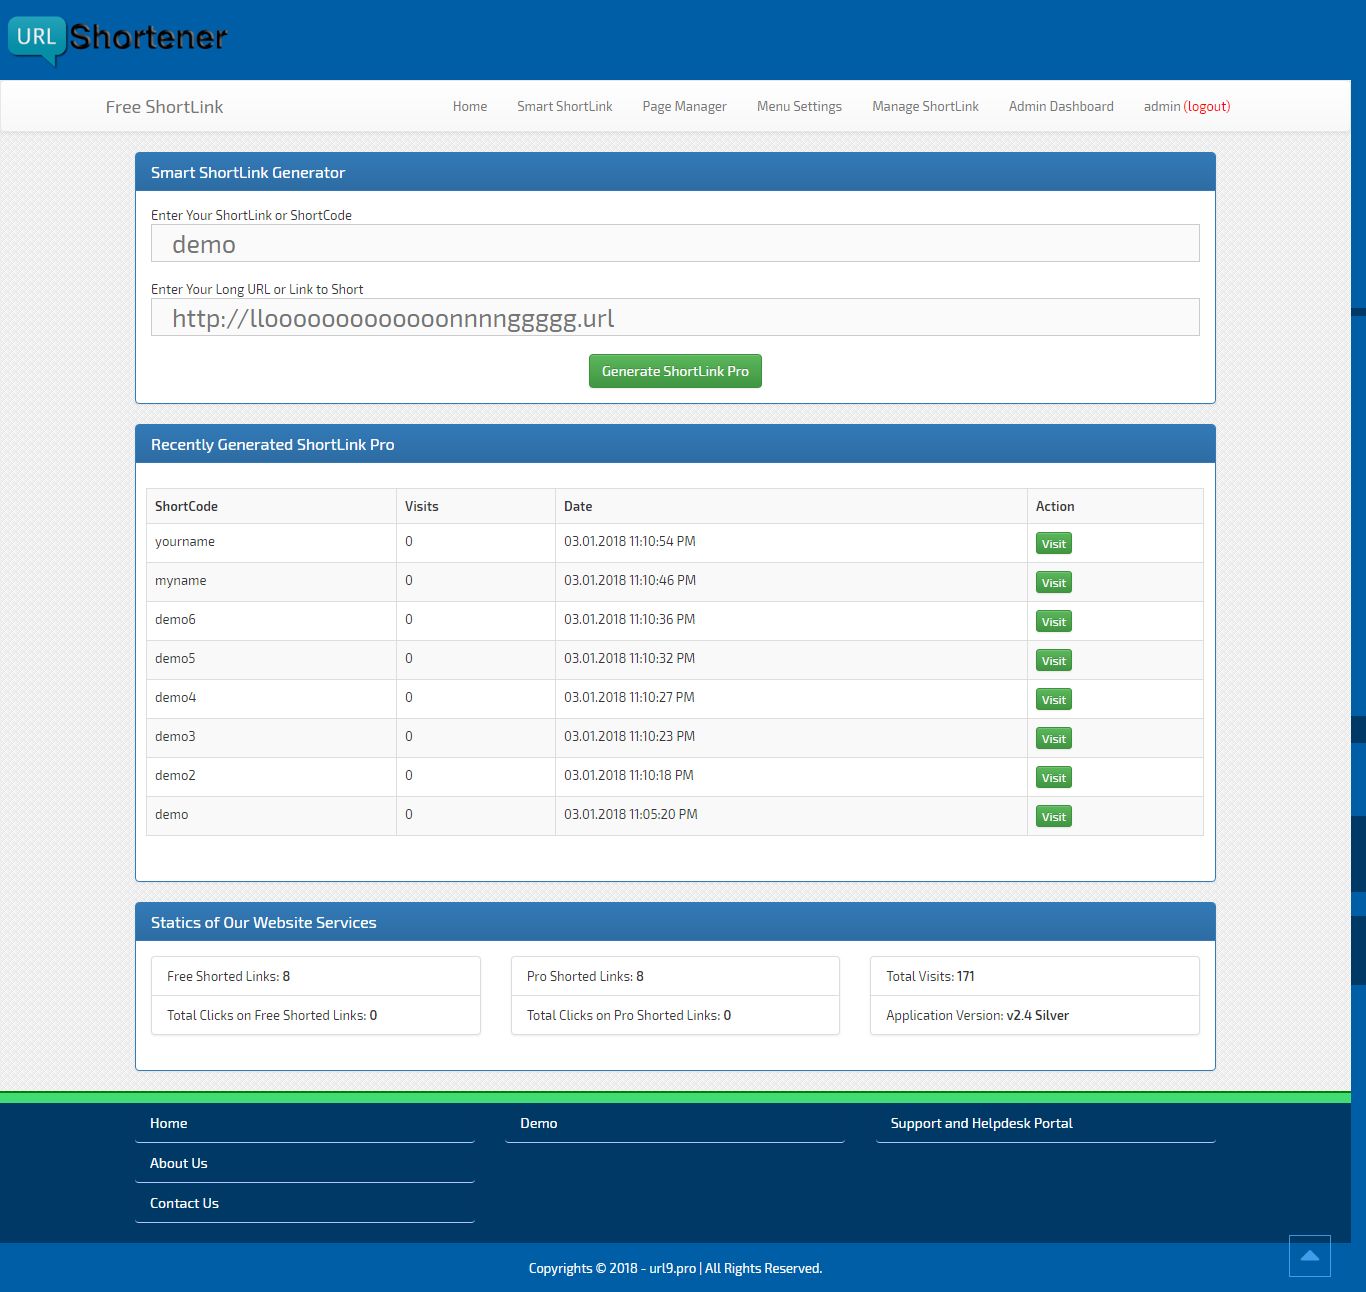Click the scroll-to-top arrow icon
The height and width of the screenshot is (1292, 1366).
tap(1309, 1256)
